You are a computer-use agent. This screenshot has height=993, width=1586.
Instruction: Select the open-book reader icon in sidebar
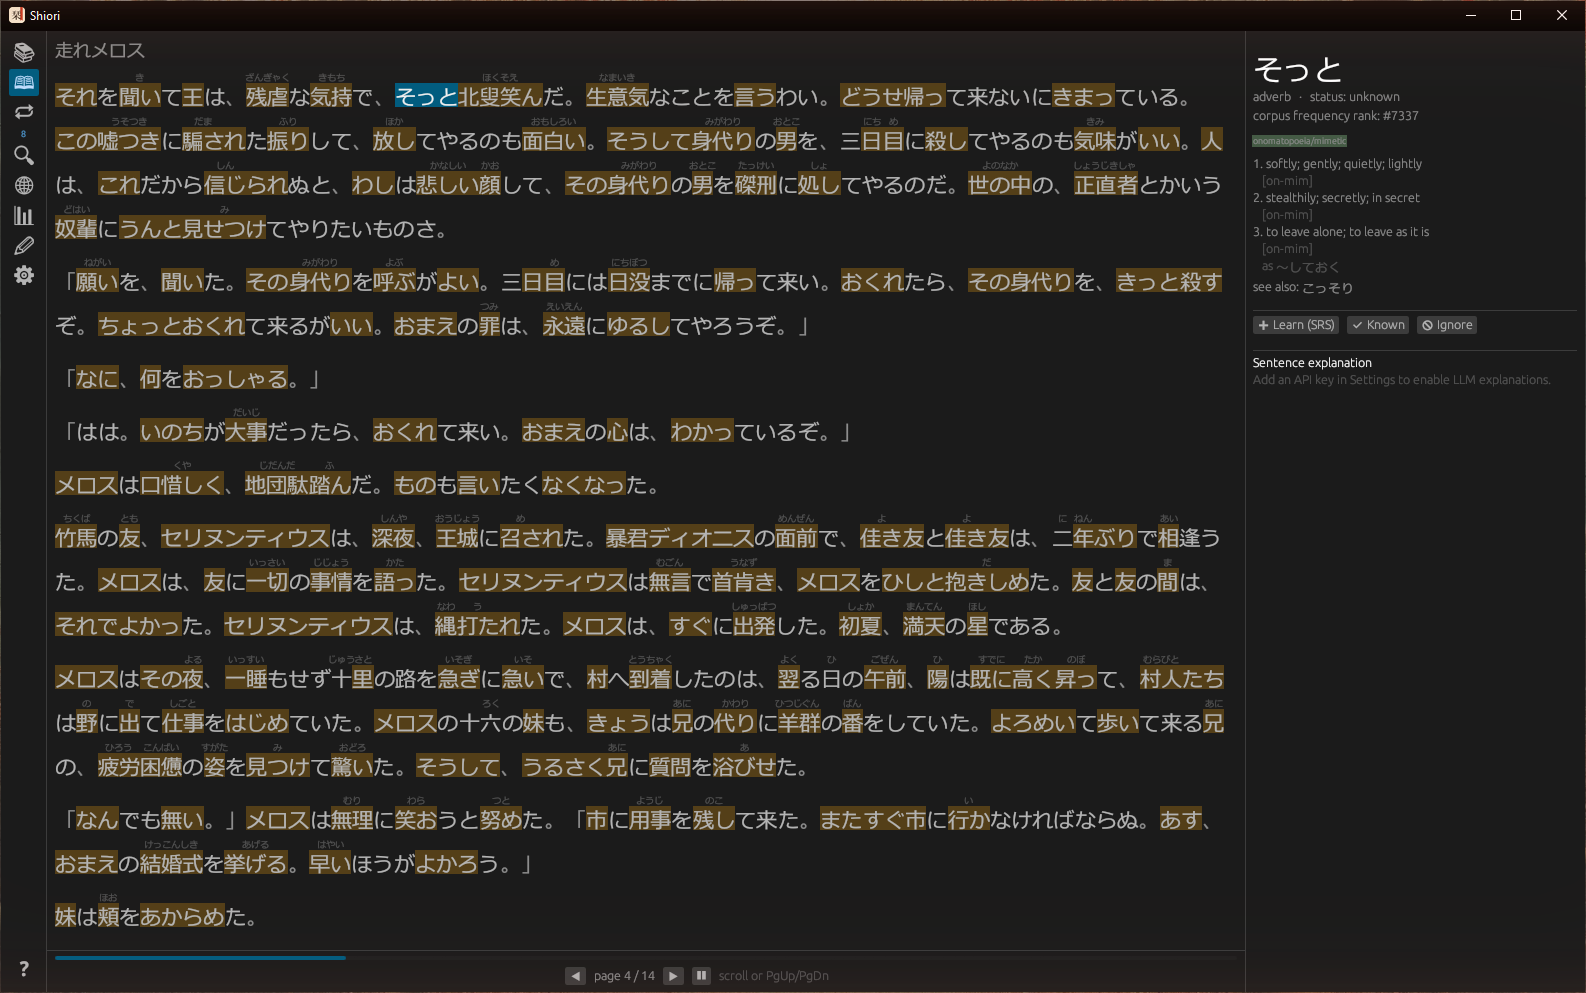pyautogui.click(x=24, y=82)
